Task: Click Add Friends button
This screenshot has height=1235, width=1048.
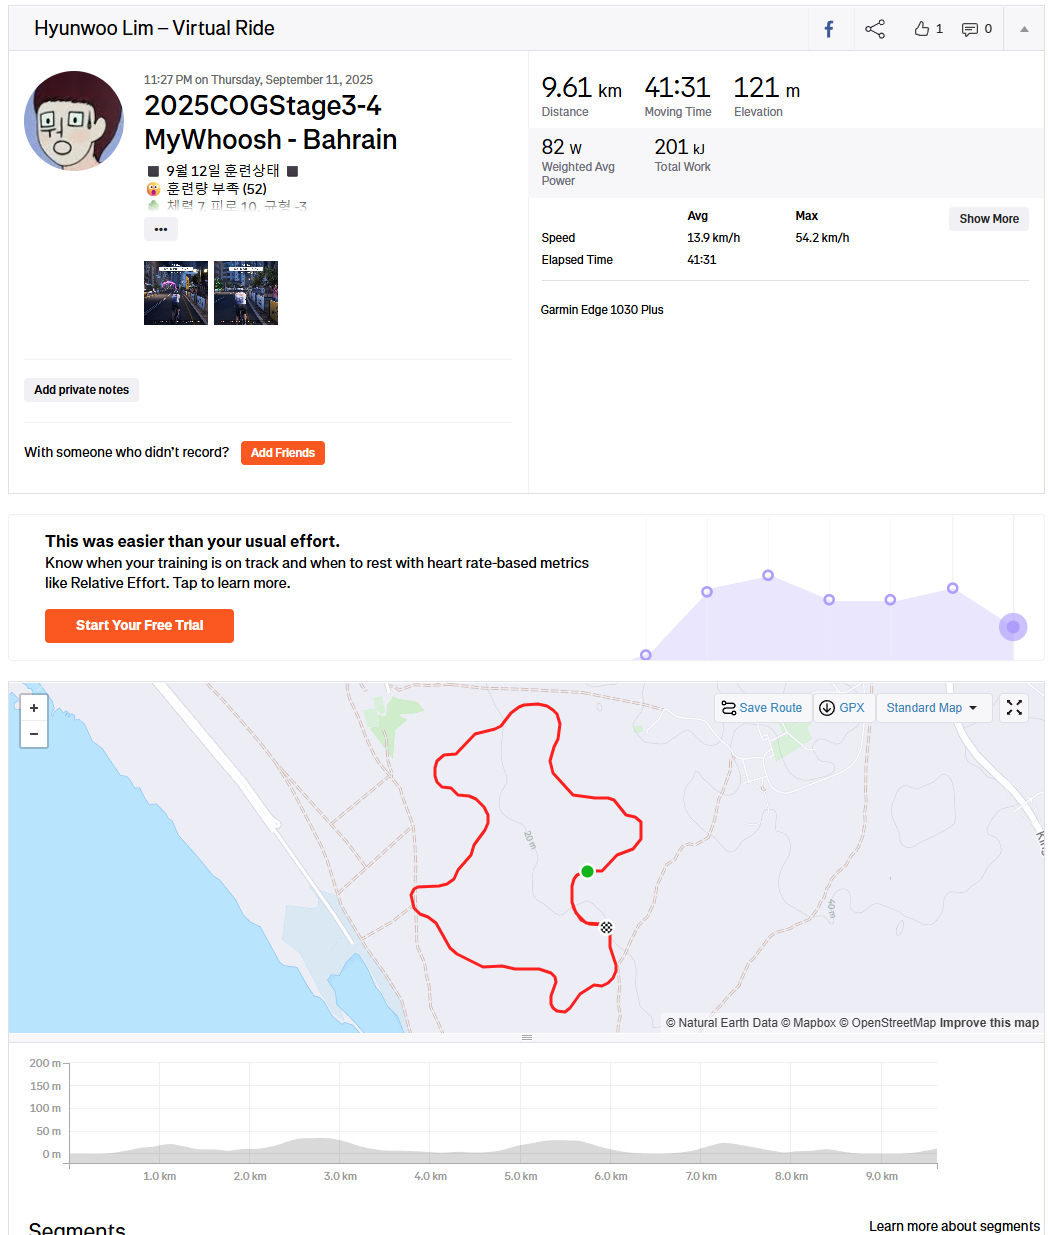Action: 283,453
